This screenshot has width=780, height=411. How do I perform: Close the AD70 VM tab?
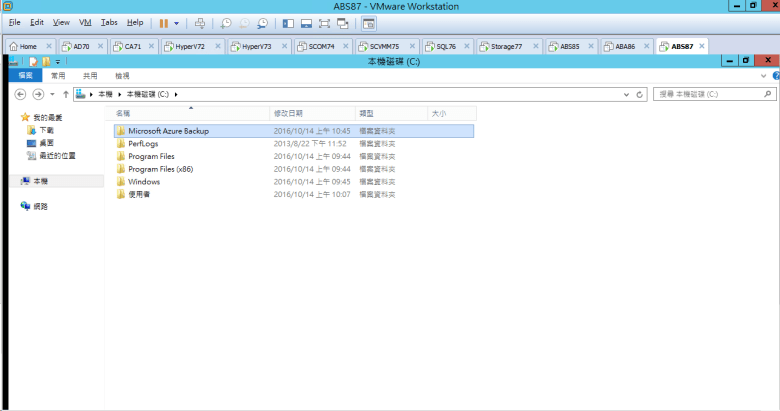pos(98,46)
